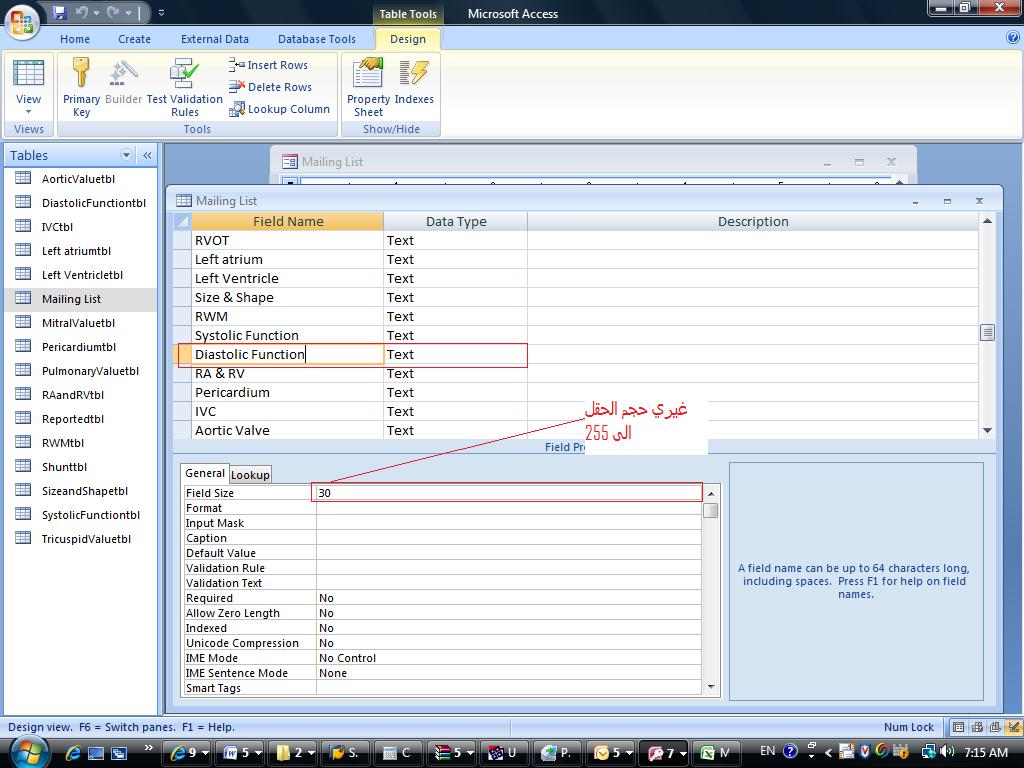1024x768 pixels.
Task: Insert Rows into the table design
Action: tap(268, 65)
